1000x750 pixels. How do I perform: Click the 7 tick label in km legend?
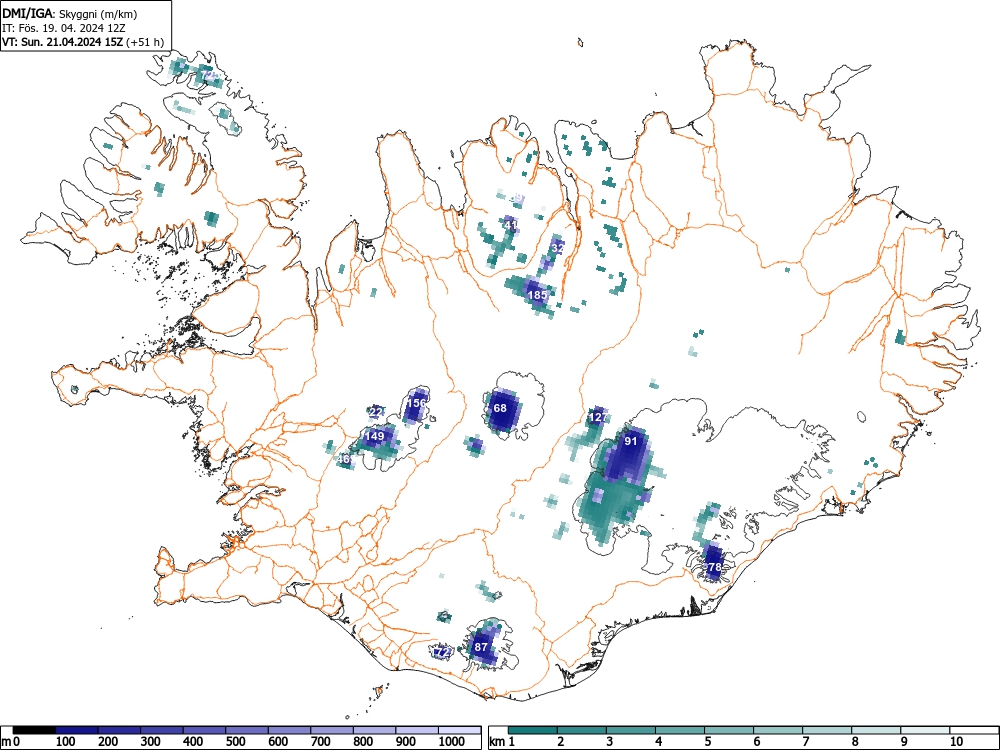click(805, 742)
